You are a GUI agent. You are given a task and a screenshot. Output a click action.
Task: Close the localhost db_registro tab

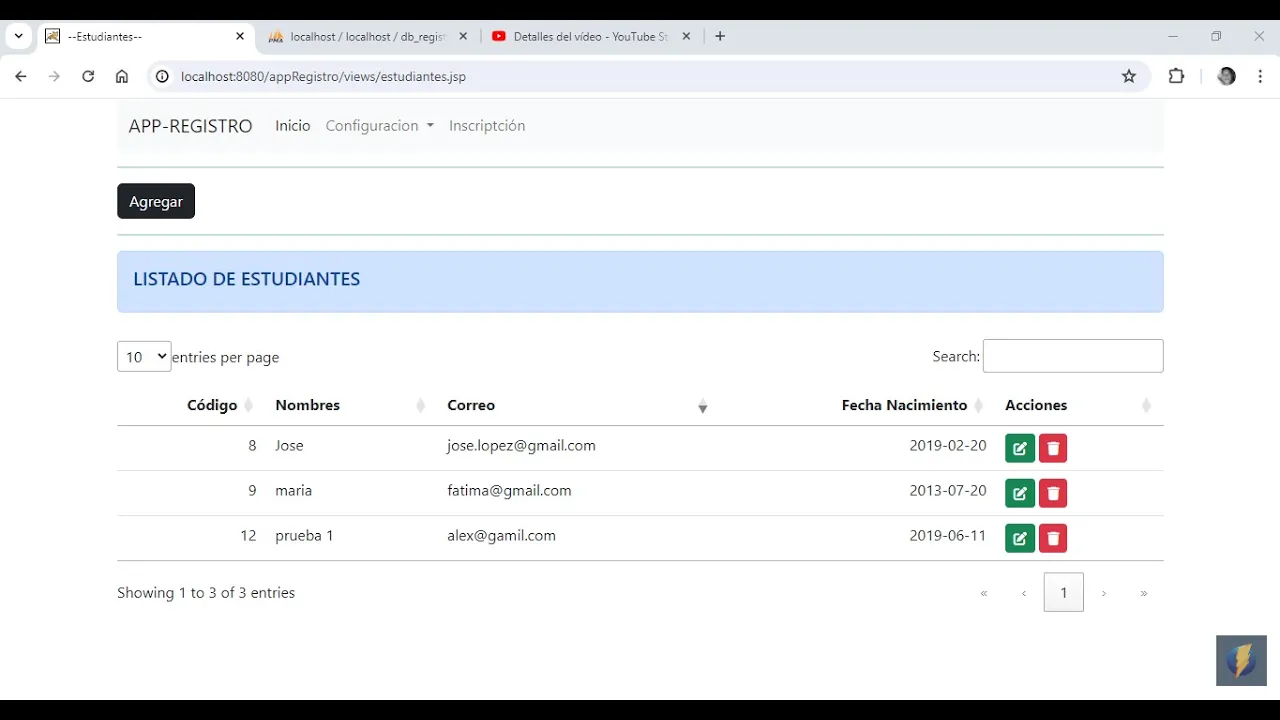point(463,36)
